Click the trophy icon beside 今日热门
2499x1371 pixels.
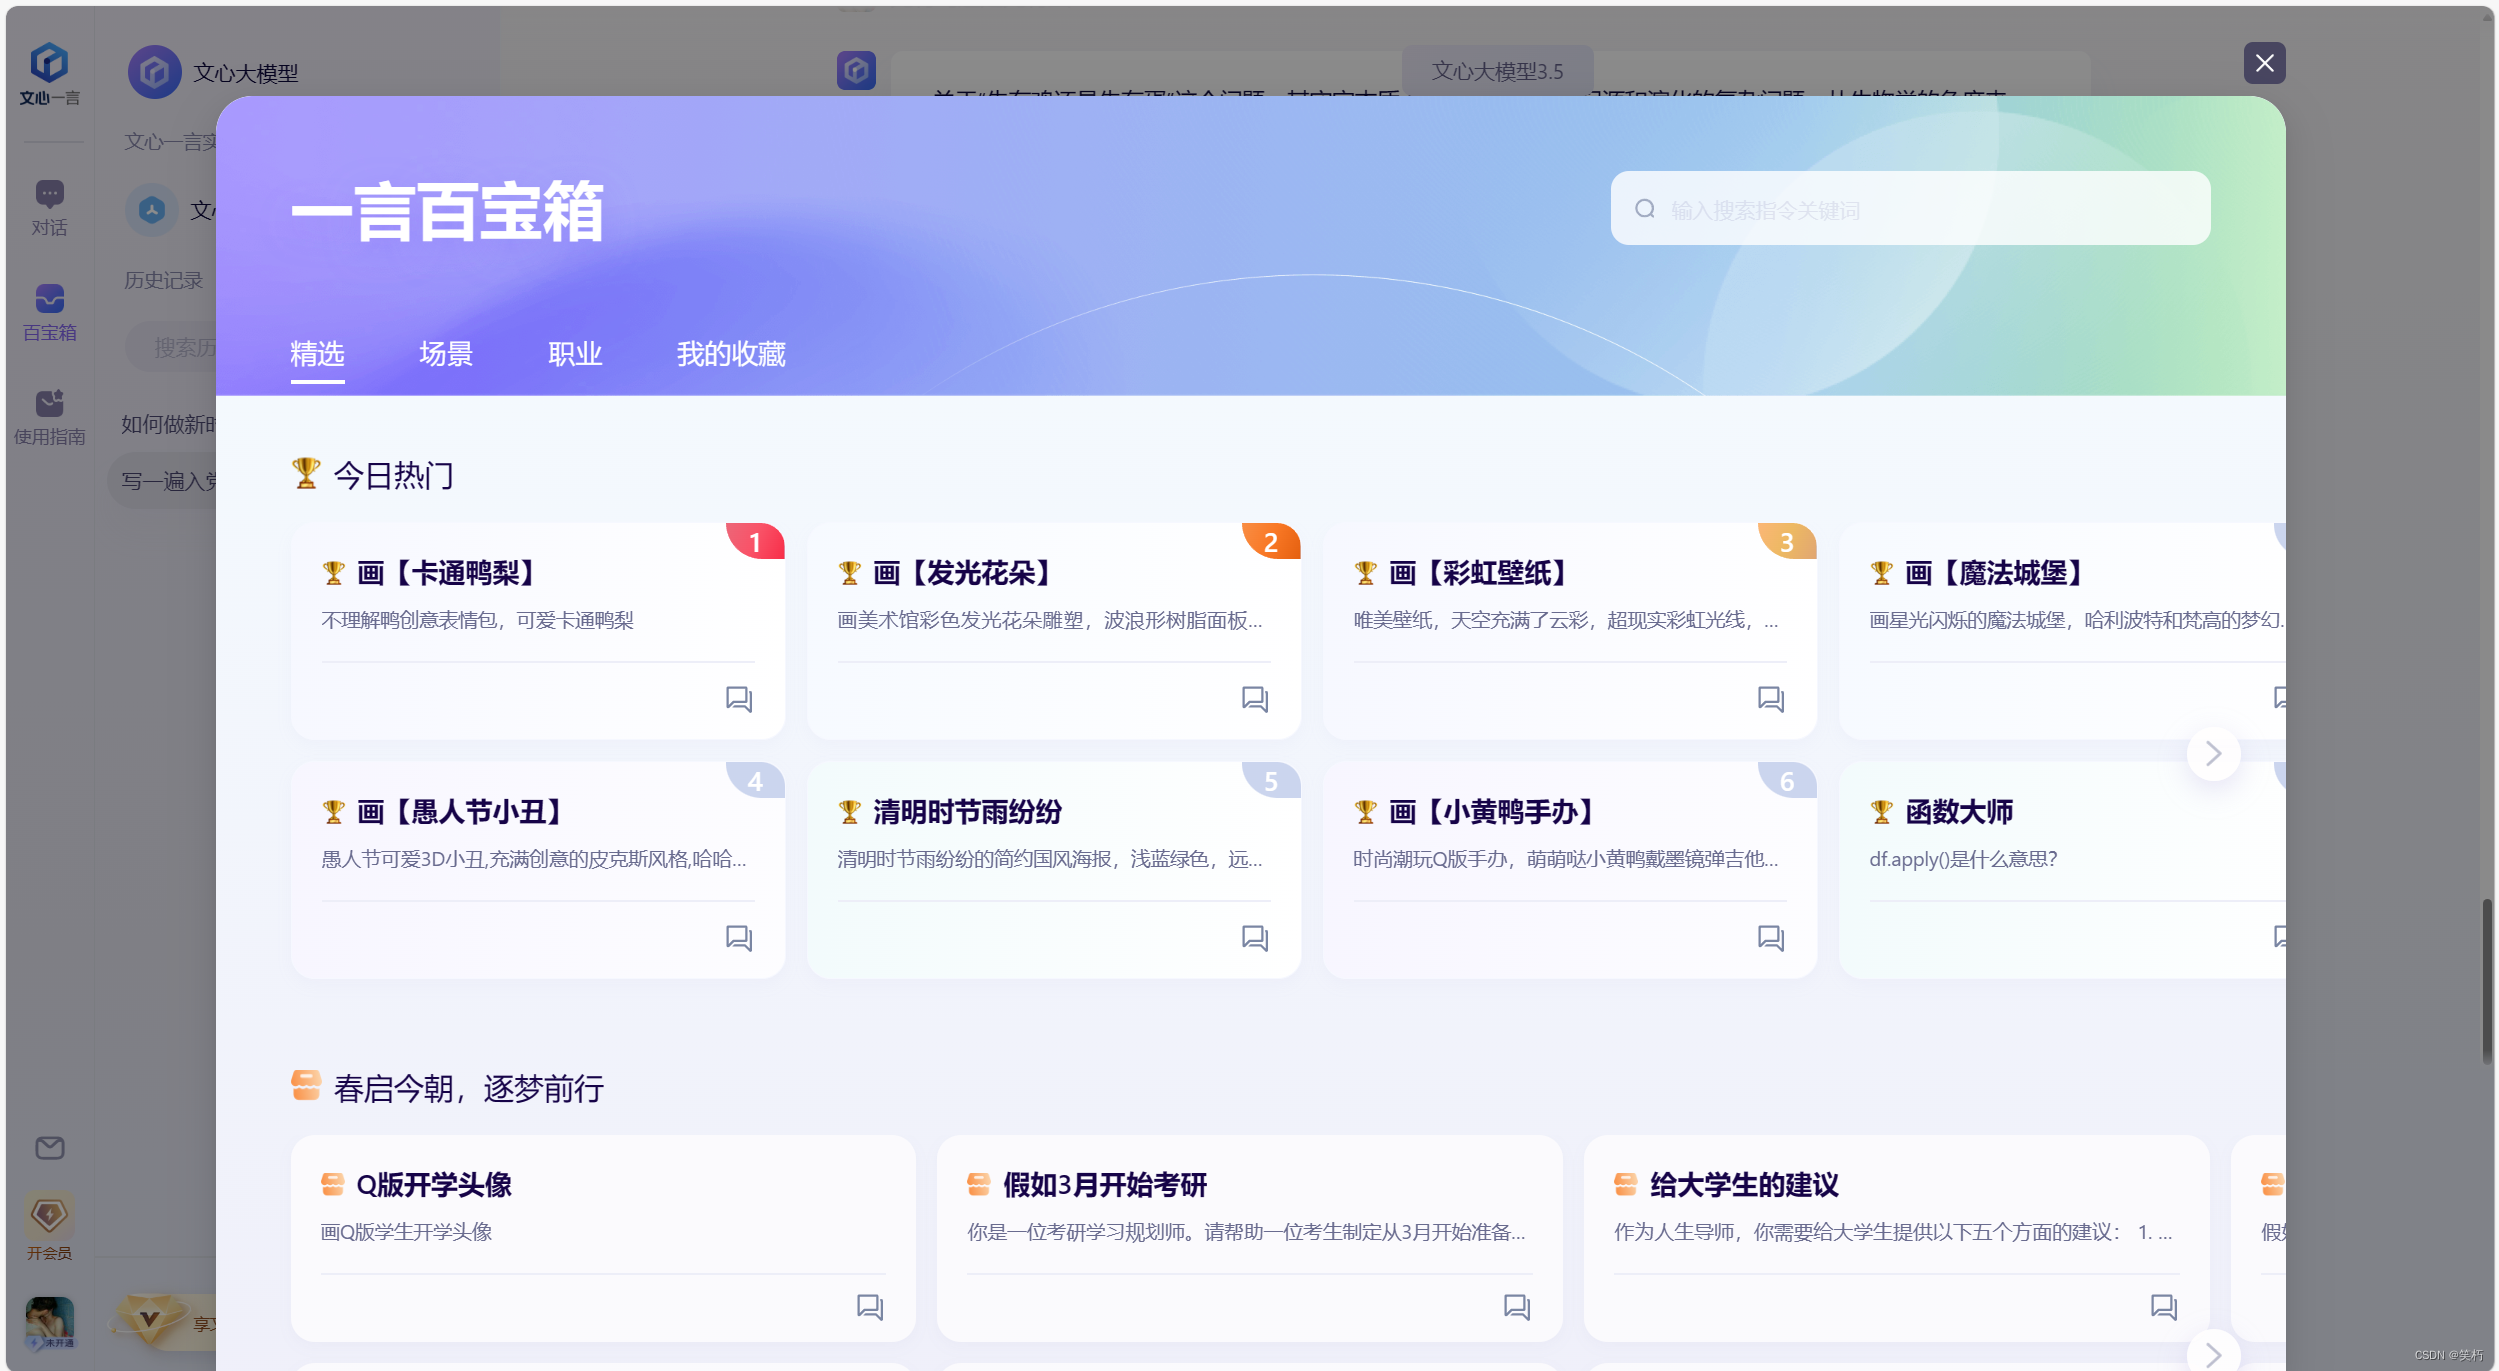pos(306,473)
